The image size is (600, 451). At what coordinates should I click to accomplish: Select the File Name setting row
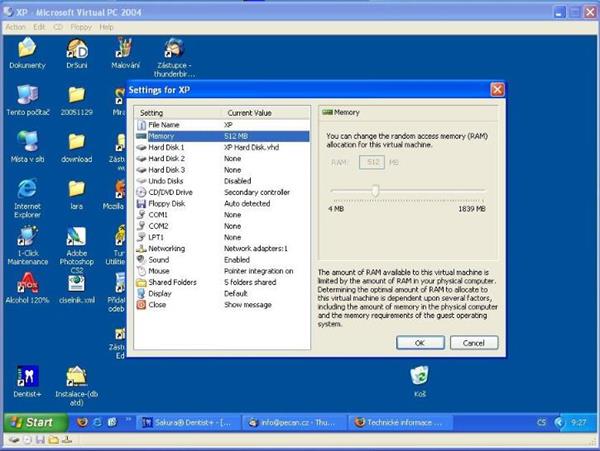click(x=222, y=125)
